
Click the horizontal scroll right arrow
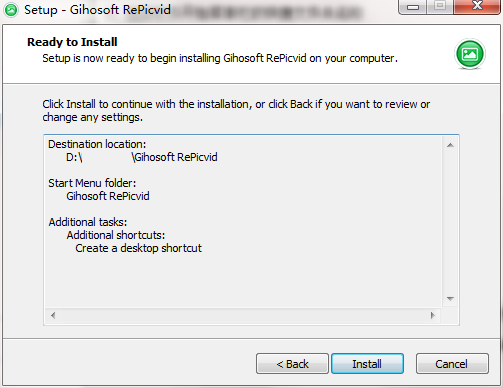pyautogui.click(x=433, y=315)
